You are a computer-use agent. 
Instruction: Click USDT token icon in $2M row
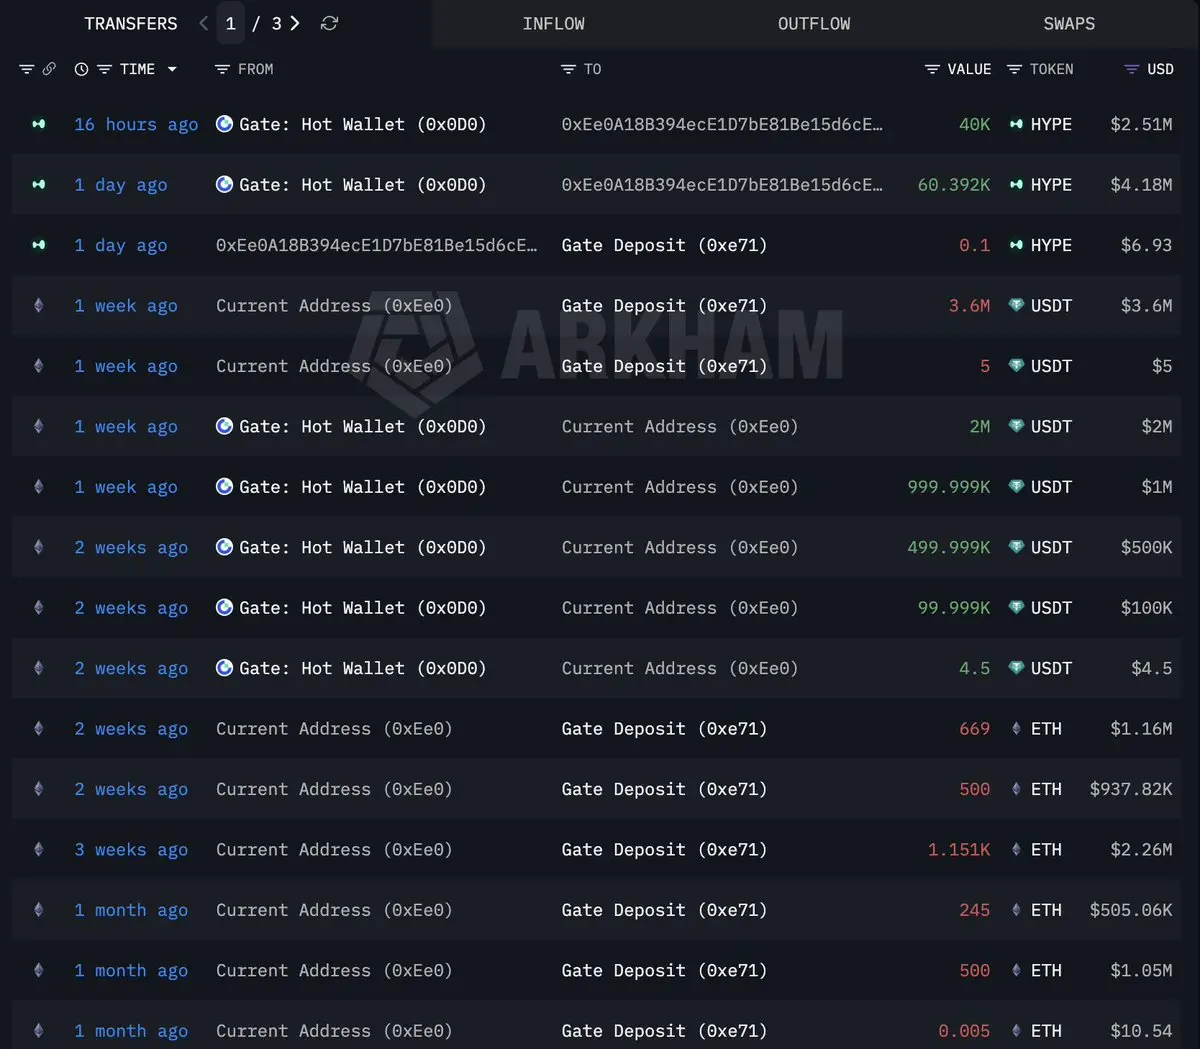(x=1016, y=426)
